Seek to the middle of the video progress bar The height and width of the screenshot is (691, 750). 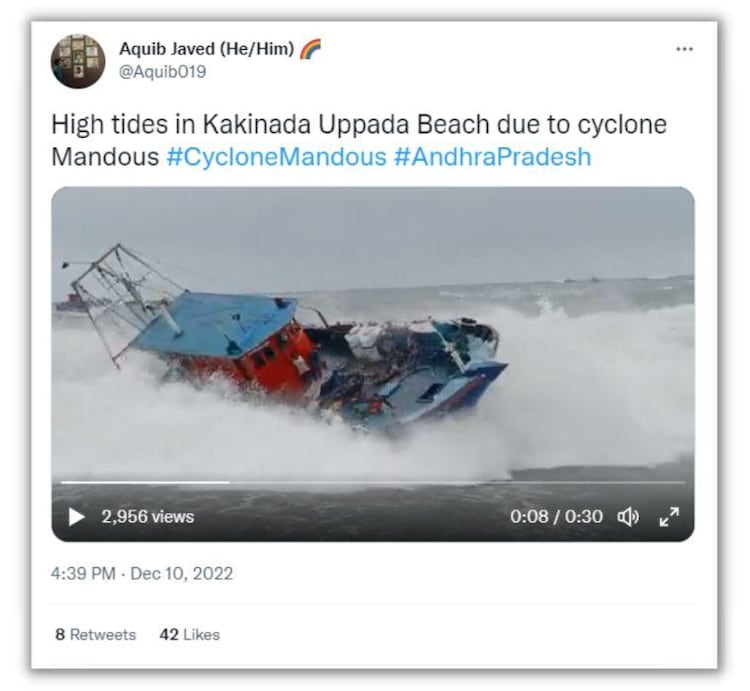[373, 483]
